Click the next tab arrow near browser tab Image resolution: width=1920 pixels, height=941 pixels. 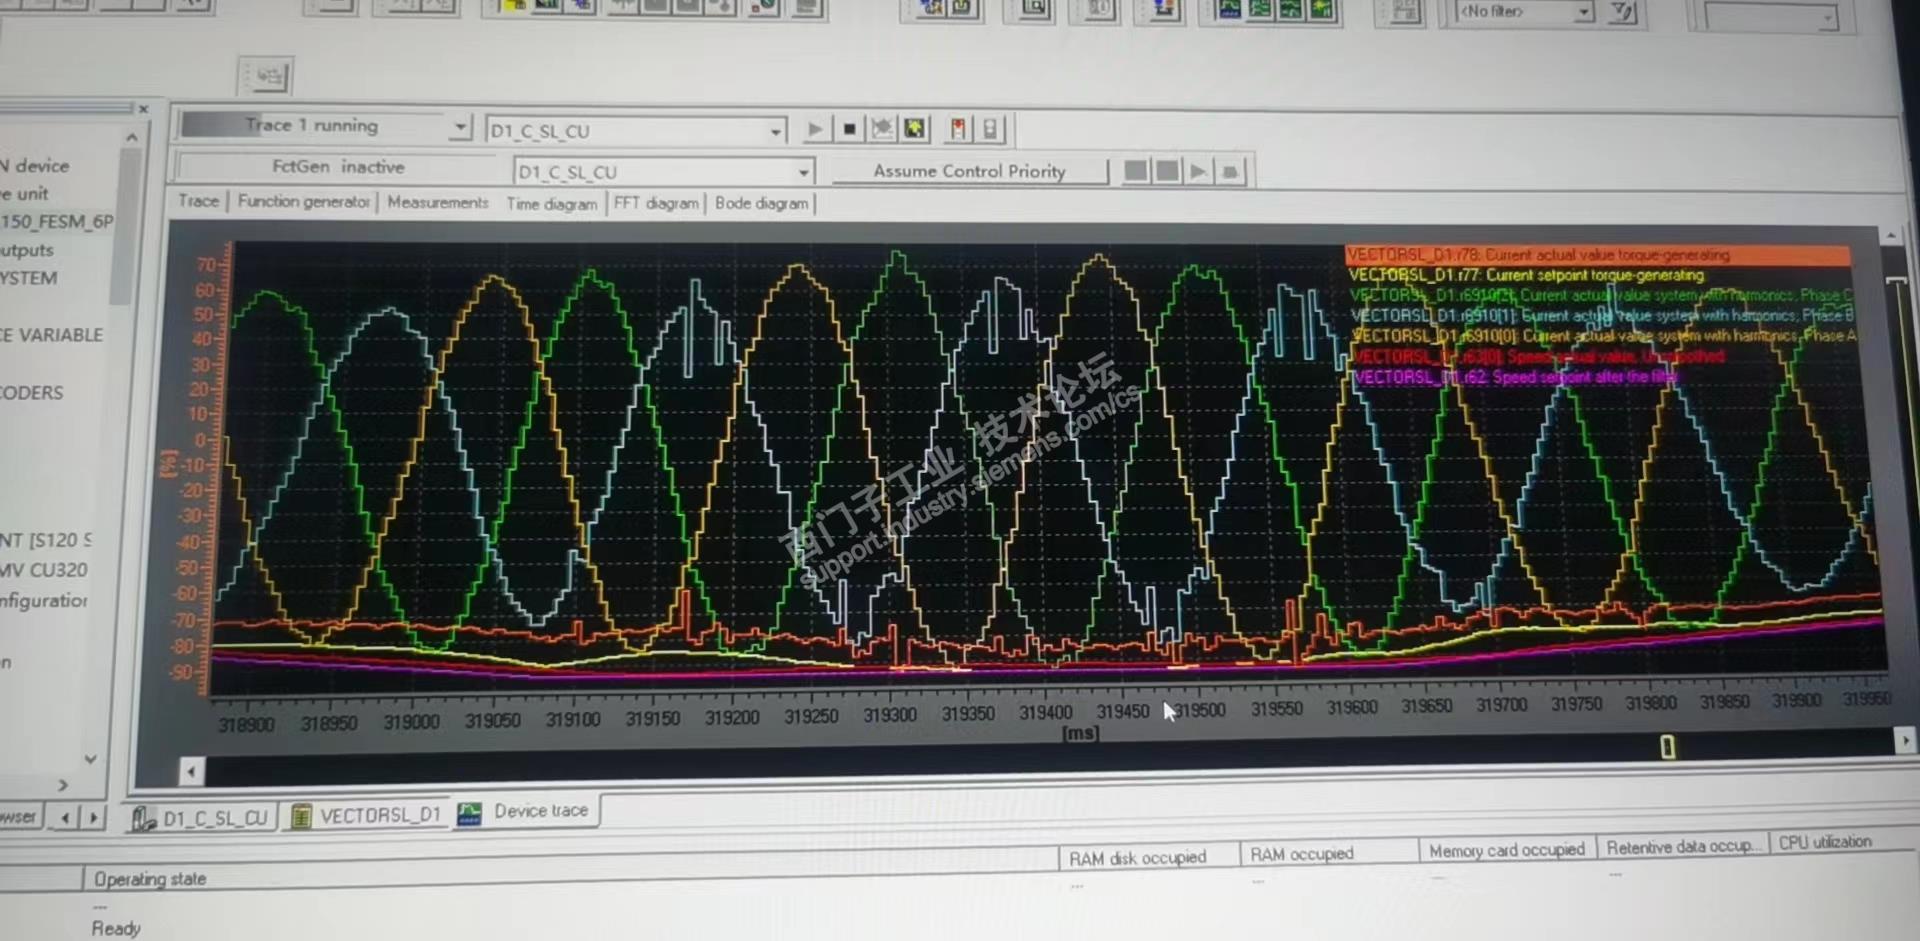[93, 817]
